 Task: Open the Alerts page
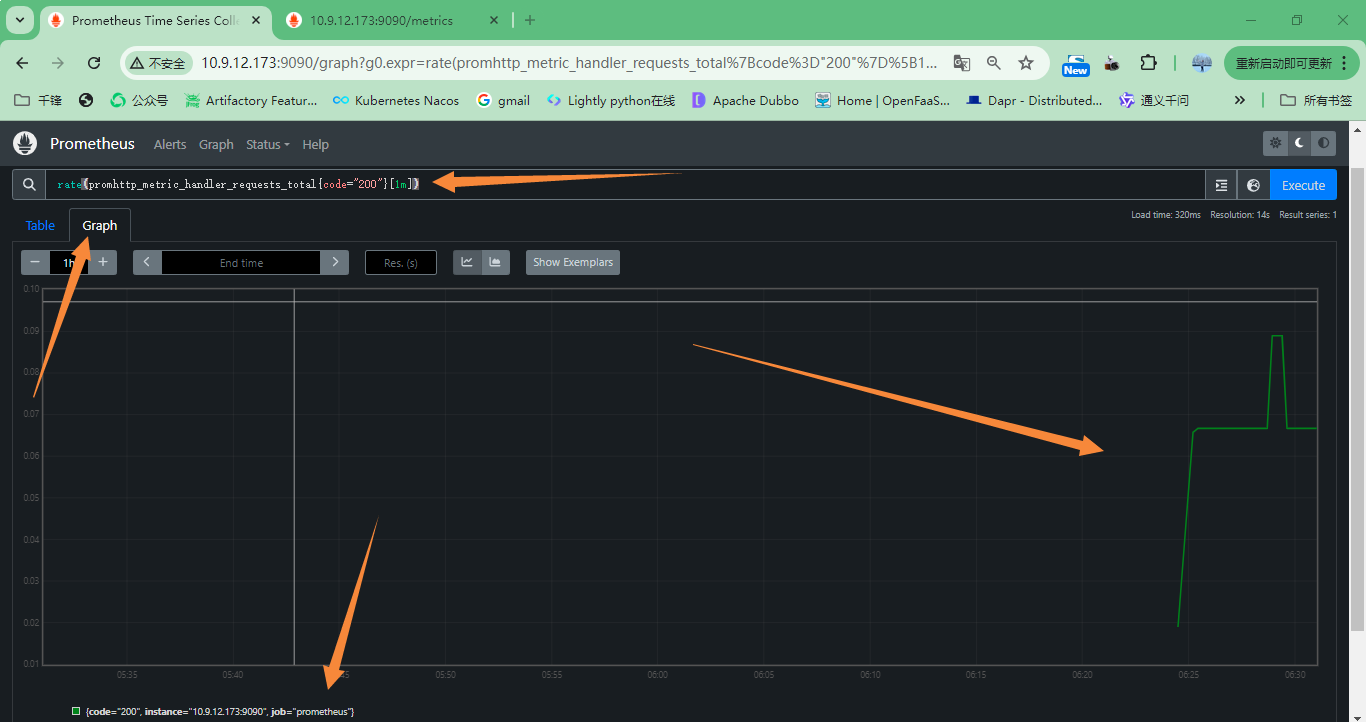pos(170,144)
